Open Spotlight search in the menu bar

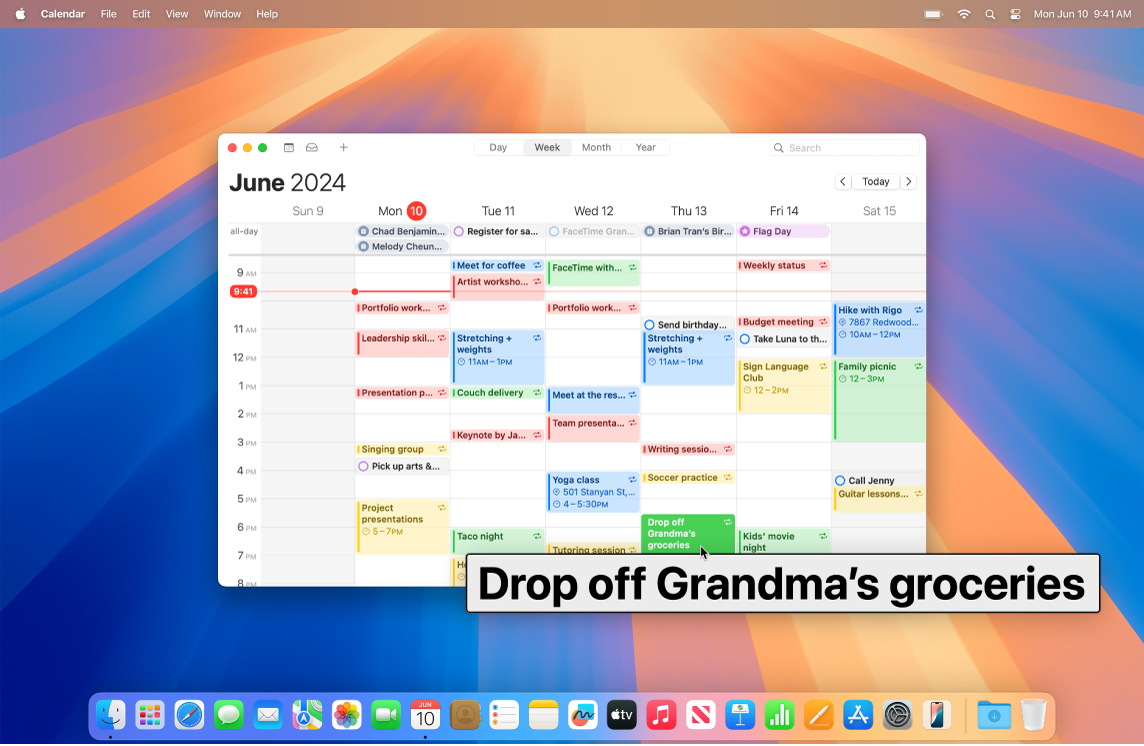pyautogui.click(x=989, y=14)
